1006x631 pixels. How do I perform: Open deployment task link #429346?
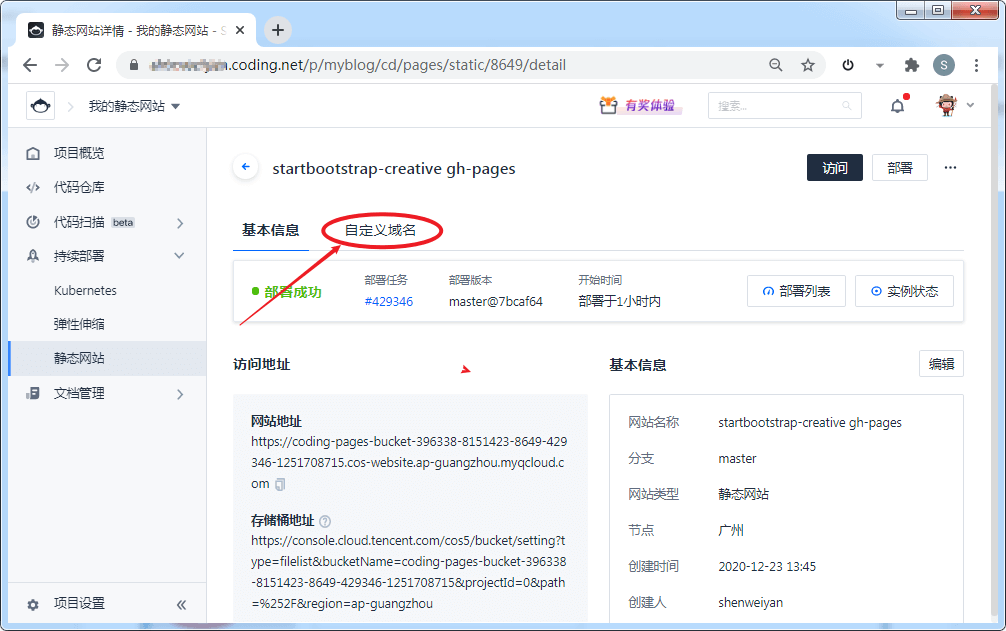coord(389,301)
